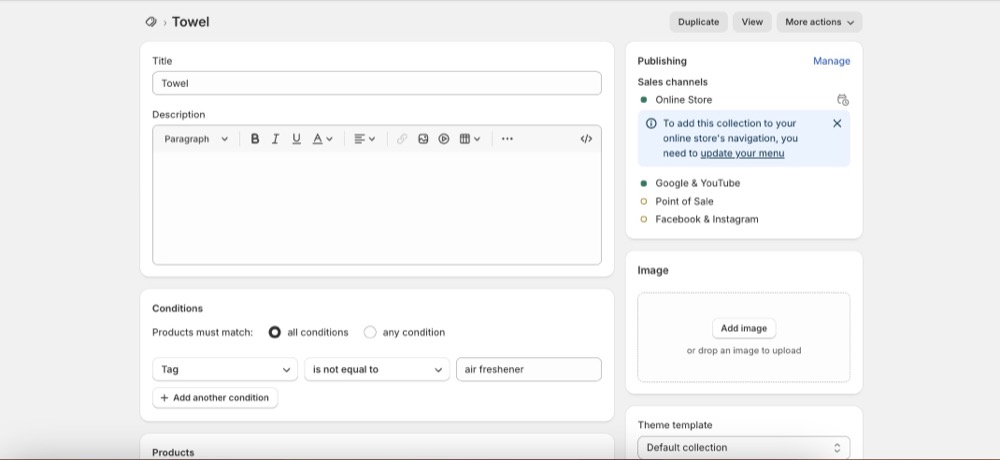The image size is (1000, 460).
Task: Open the text color picker
Action: 322,139
